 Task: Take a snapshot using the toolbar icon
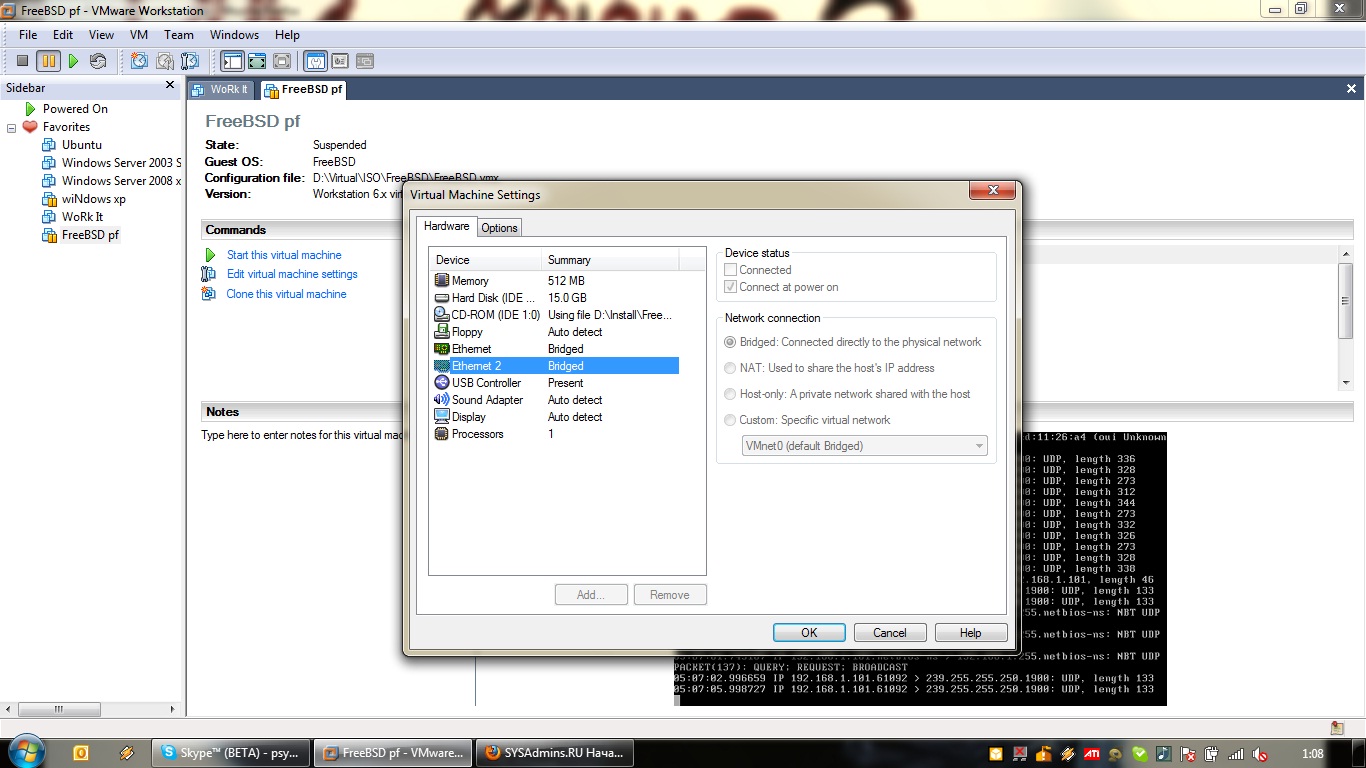[139, 61]
